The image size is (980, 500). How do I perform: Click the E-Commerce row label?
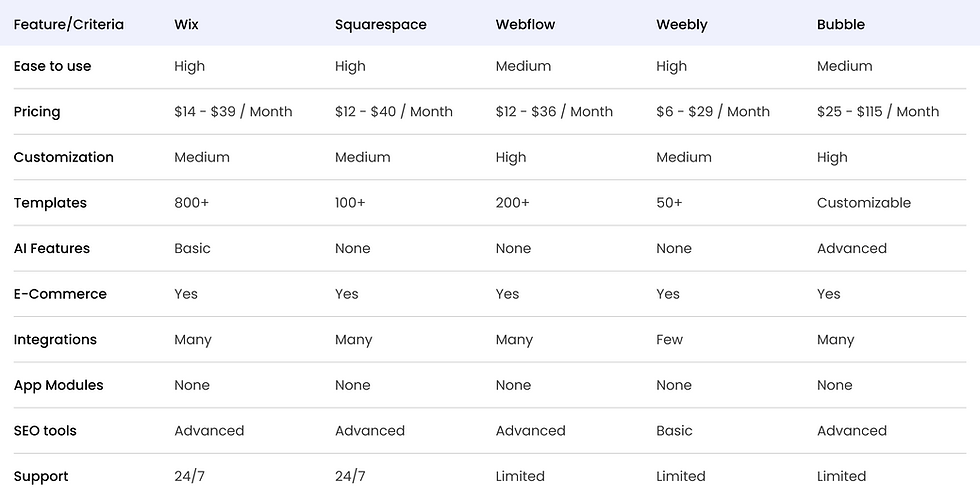[60, 294]
